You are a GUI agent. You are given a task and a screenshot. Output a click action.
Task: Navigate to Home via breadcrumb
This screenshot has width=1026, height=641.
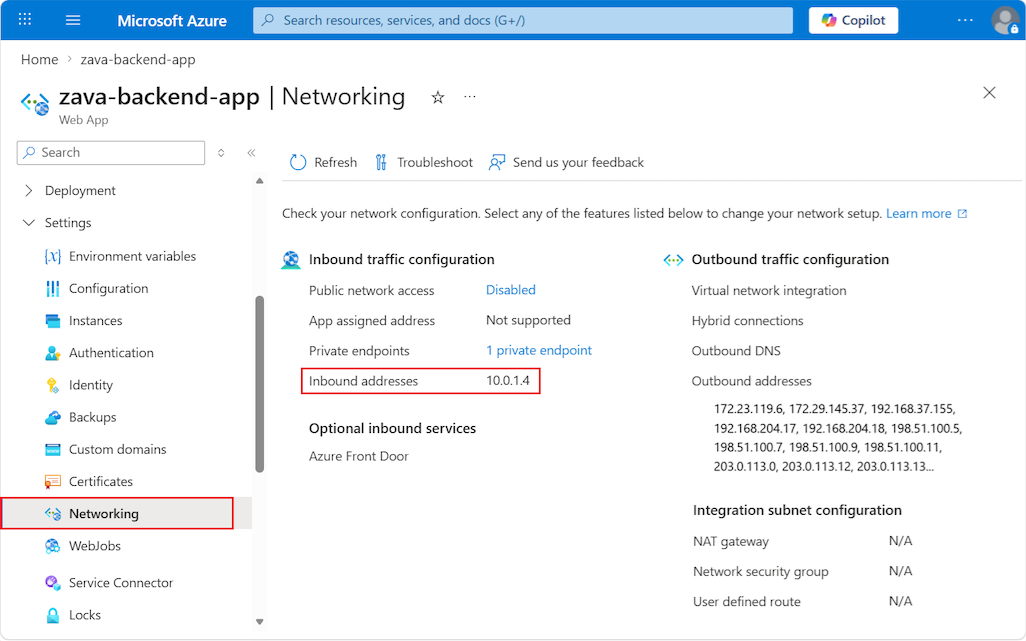(x=39, y=59)
